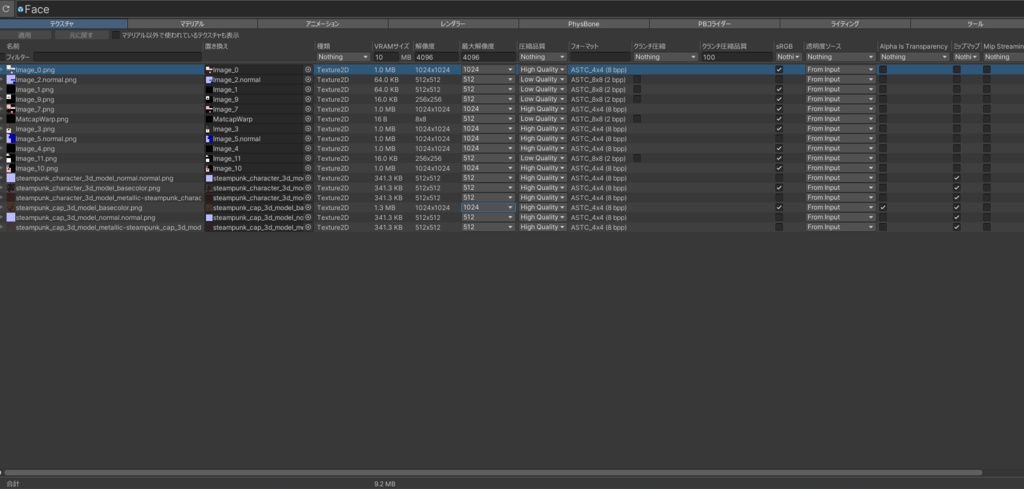Image resolution: width=1024 pixels, height=489 pixels.
Task: Open object picker for Image_2.normal replacement
Action: point(308,80)
